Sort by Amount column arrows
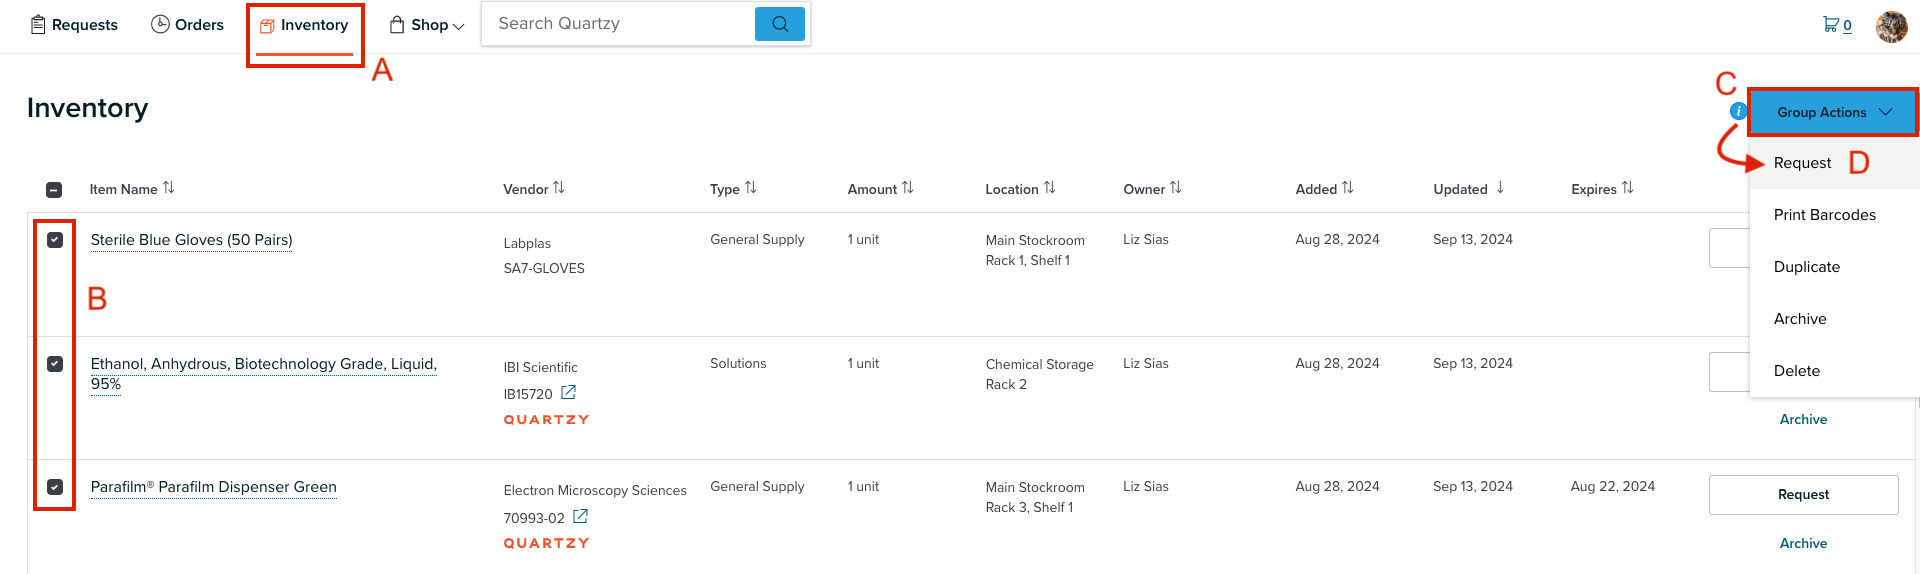Screen dimensions: 1920x574 click(x=908, y=188)
